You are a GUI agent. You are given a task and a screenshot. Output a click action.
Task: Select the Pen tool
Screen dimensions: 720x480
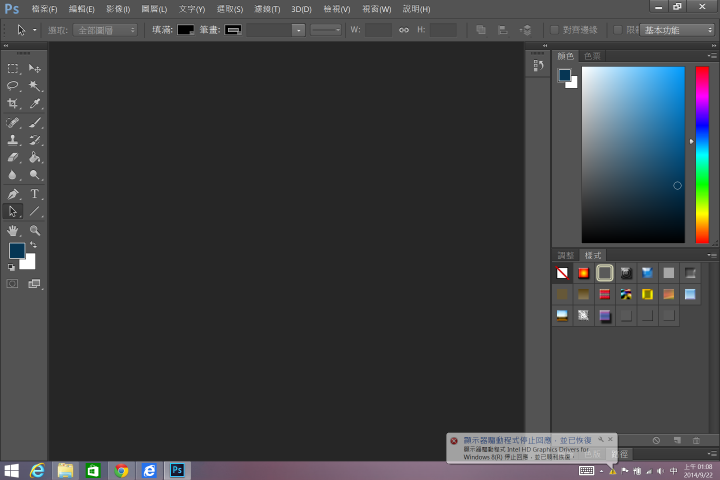pos(13,194)
